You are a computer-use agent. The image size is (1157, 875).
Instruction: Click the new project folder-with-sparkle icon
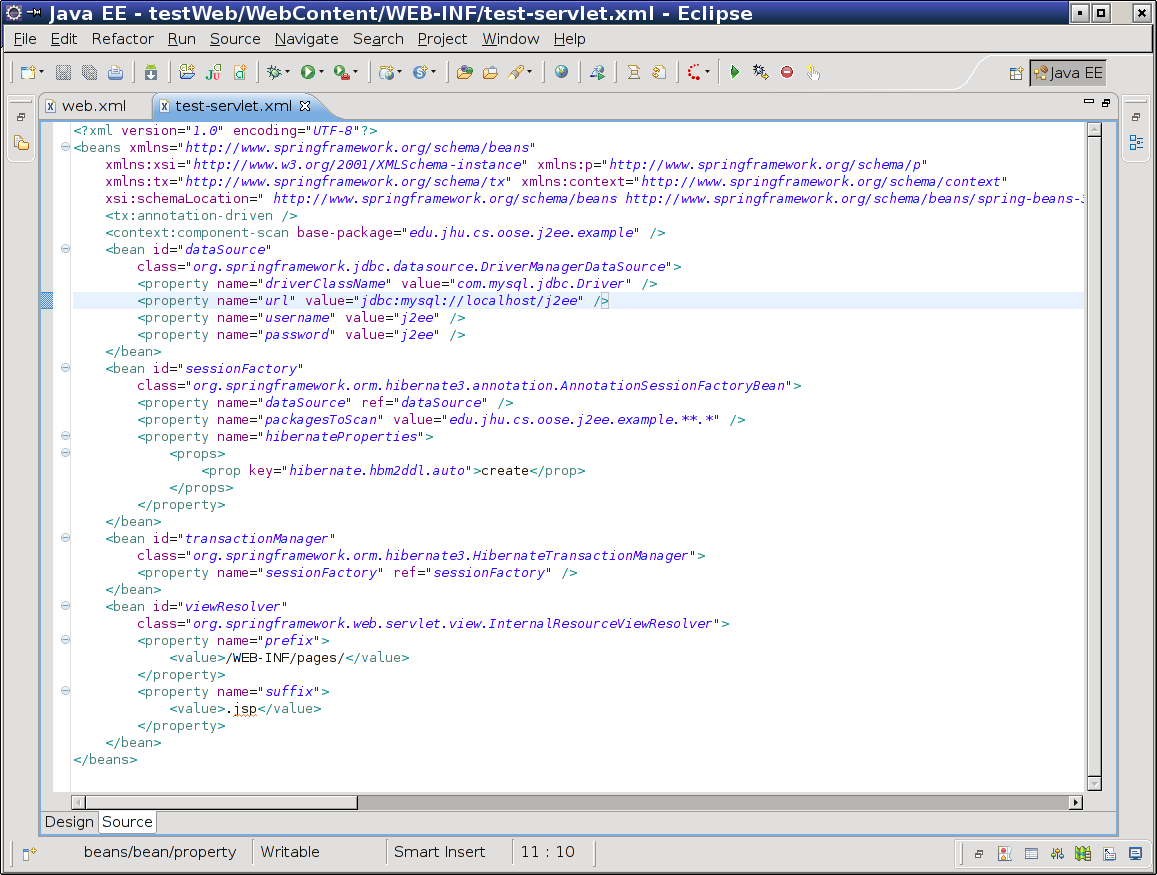click(x=187, y=72)
